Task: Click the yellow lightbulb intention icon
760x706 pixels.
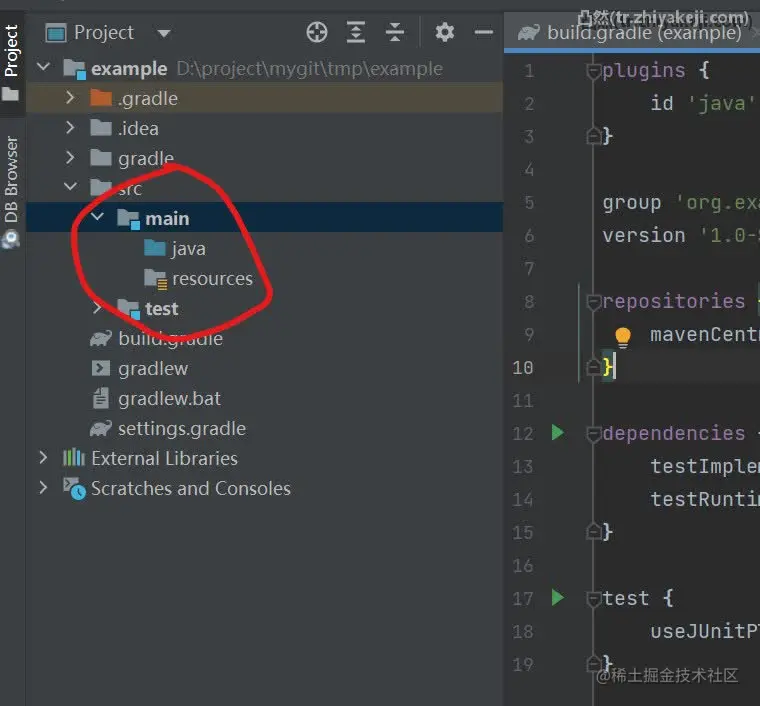Action: point(622,336)
